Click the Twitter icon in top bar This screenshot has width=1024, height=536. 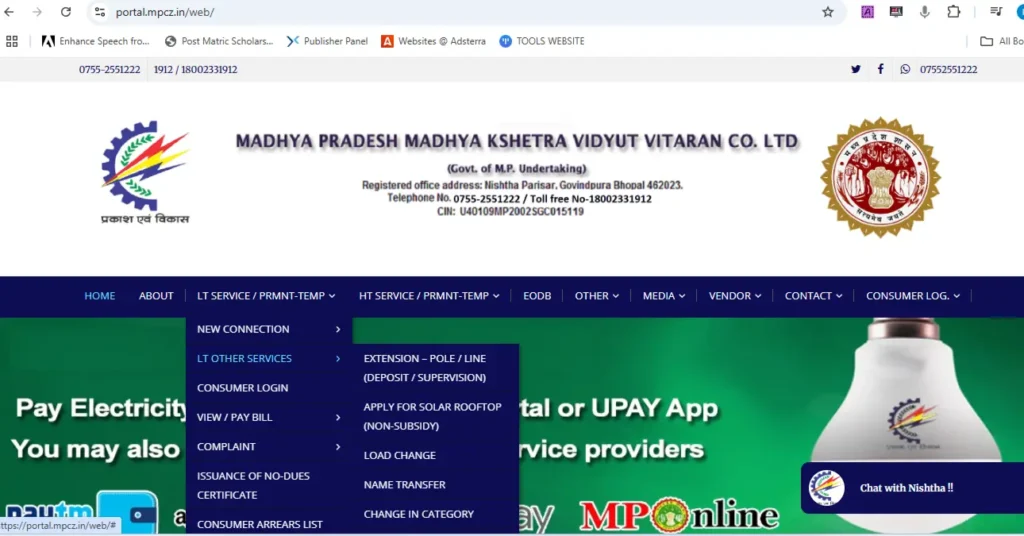855,69
